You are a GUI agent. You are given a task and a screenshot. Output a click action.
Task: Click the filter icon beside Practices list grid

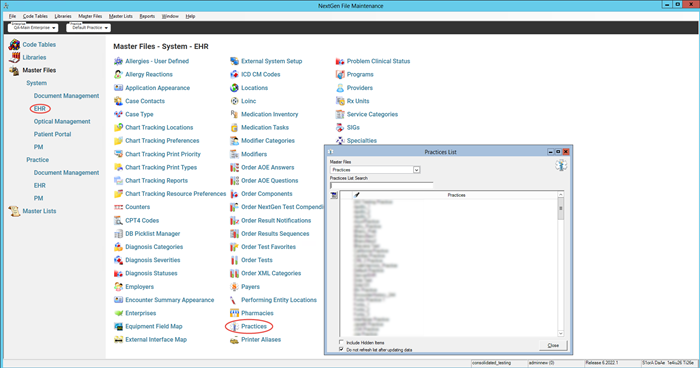click(x=334, y=195)
